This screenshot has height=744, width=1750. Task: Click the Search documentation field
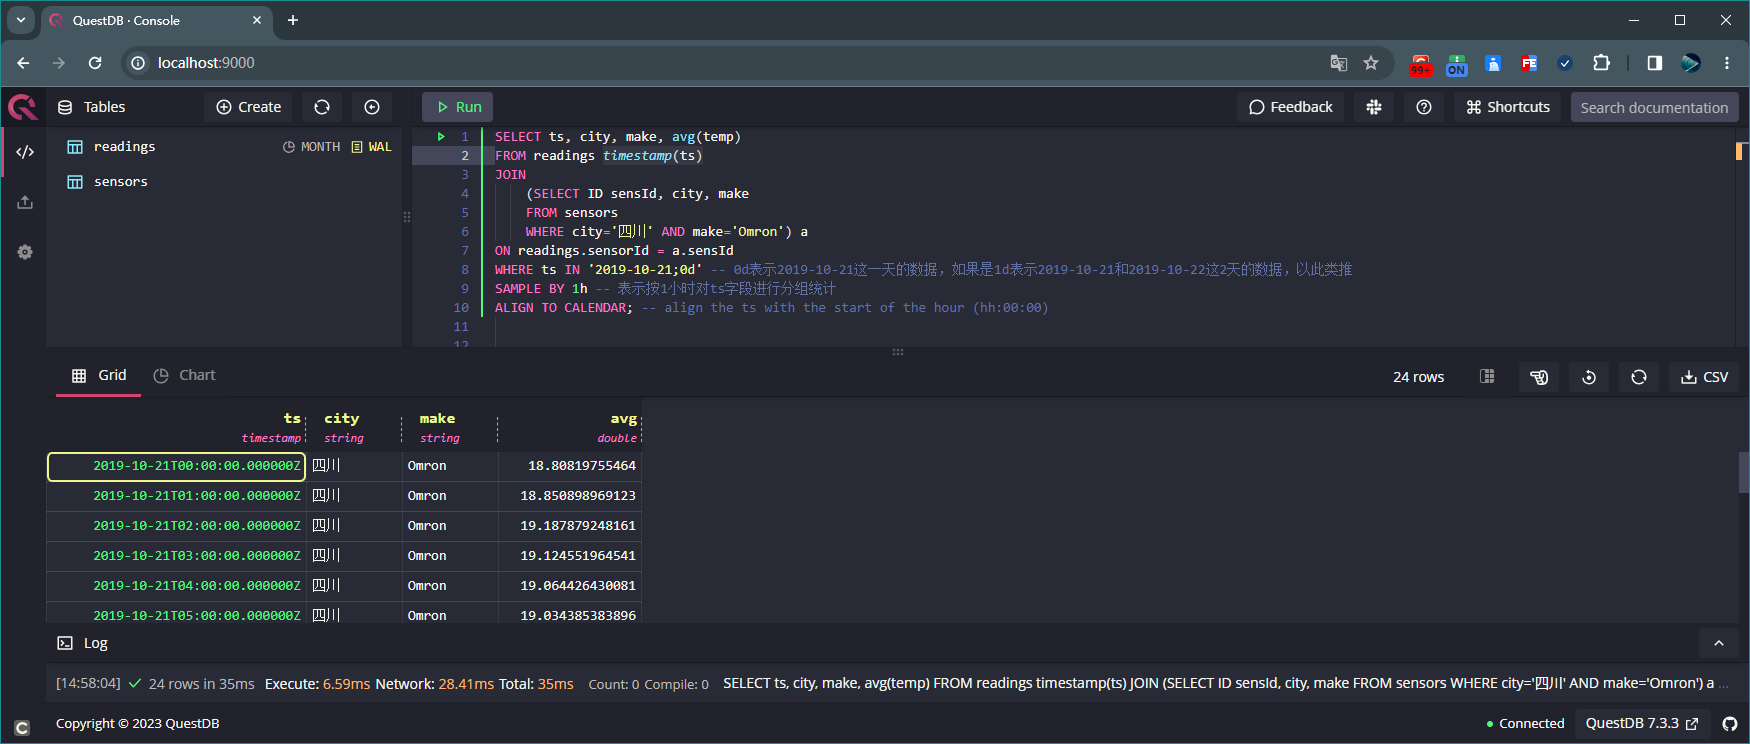click(1653, 107)
